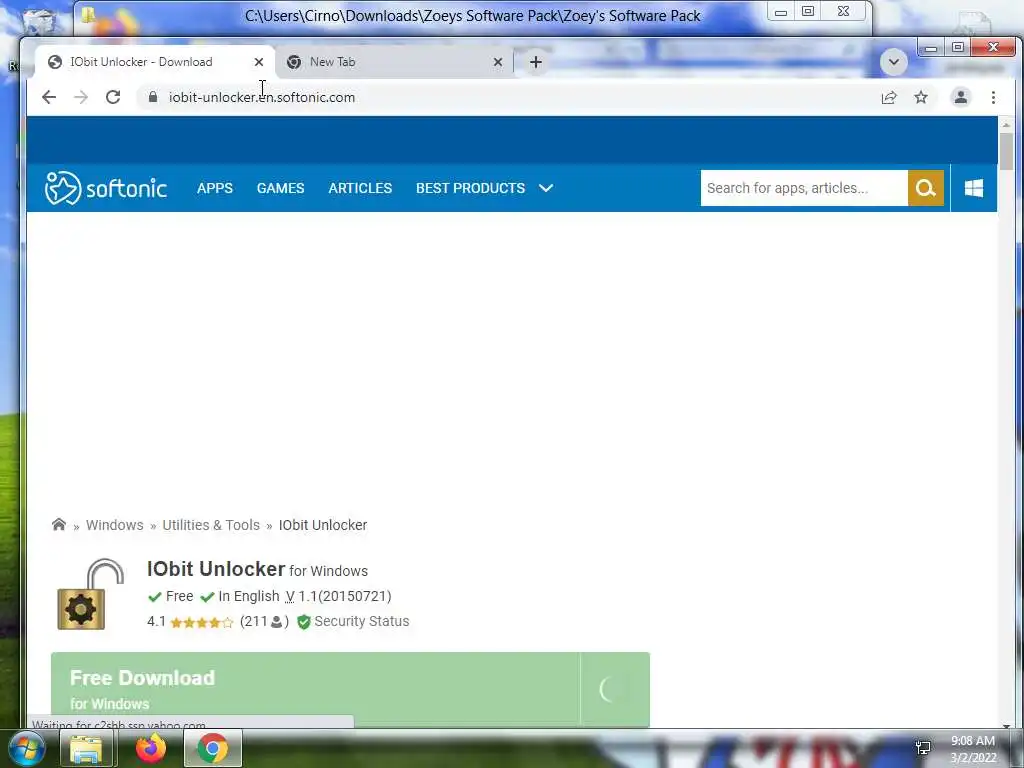This screenshot has height=768, width=1024.
Task: Click the star rating row
Action: point(201,622)
